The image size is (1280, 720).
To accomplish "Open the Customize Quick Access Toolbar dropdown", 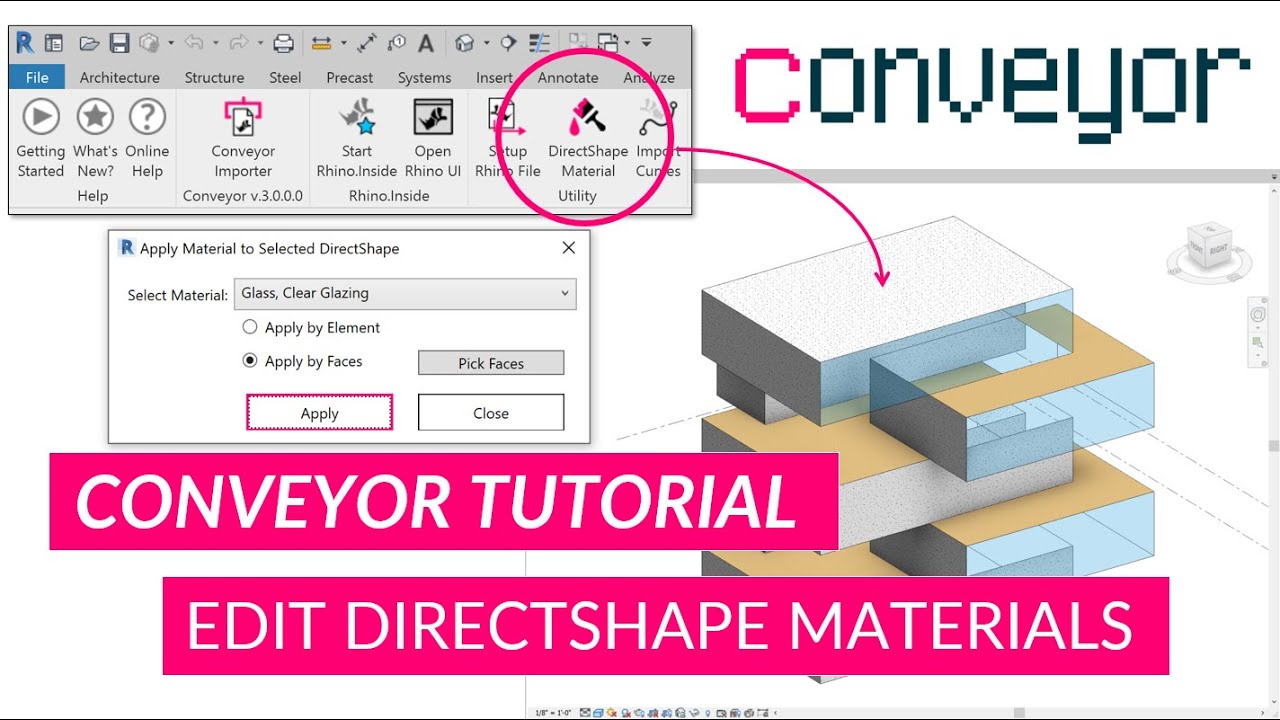I will coord(646,43).
